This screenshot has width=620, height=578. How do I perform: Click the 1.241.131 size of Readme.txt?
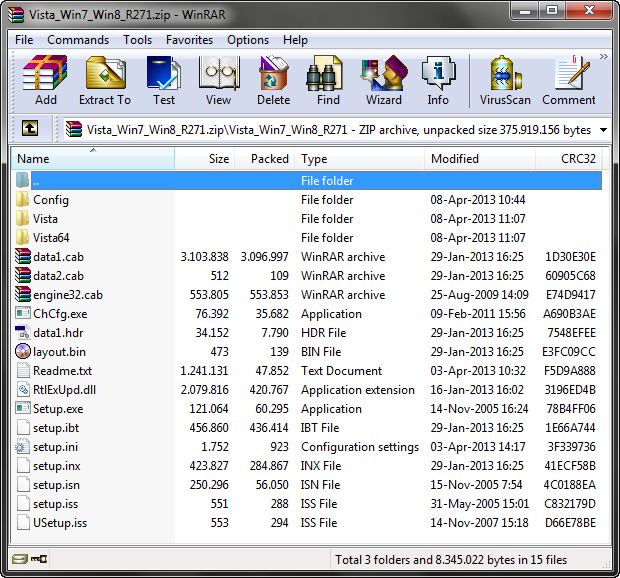point(204,370)
